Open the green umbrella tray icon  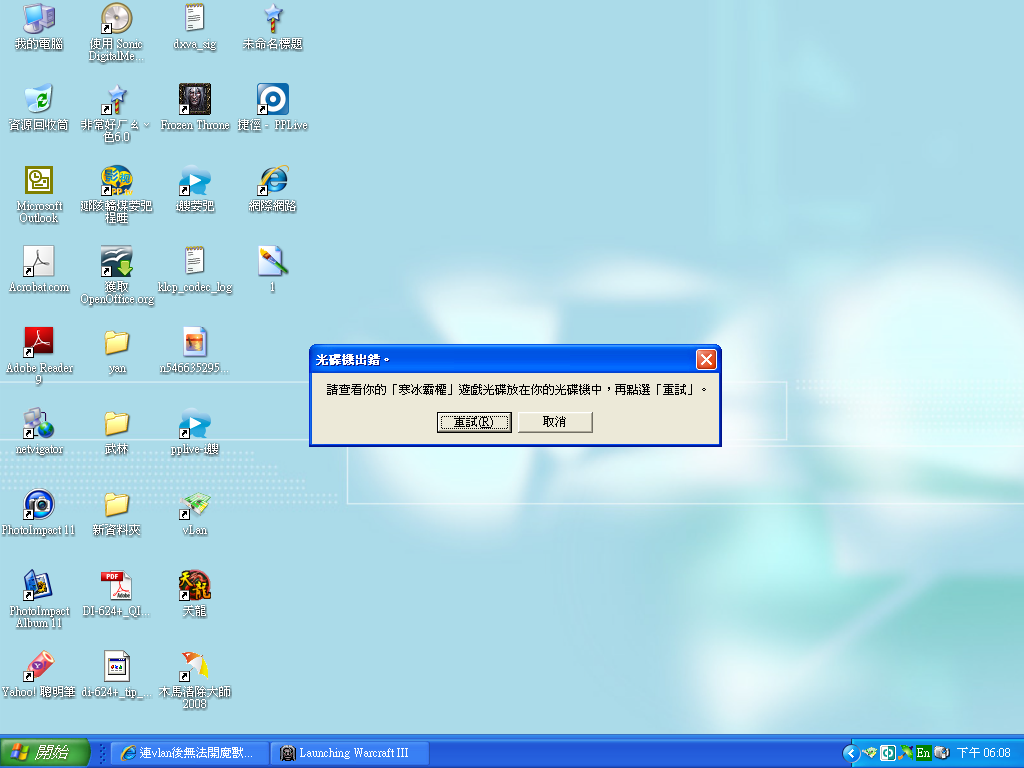click(905, 753)
